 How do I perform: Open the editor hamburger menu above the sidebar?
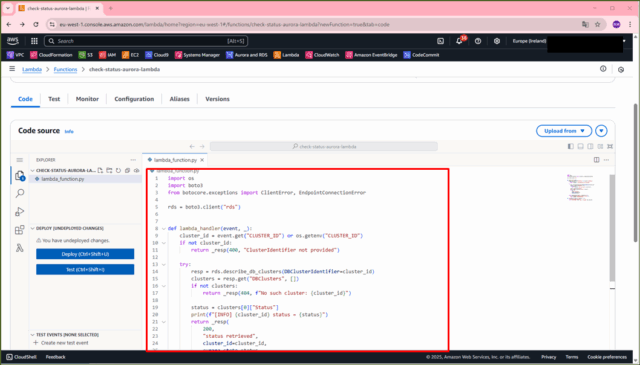click(x=20, y=160)
